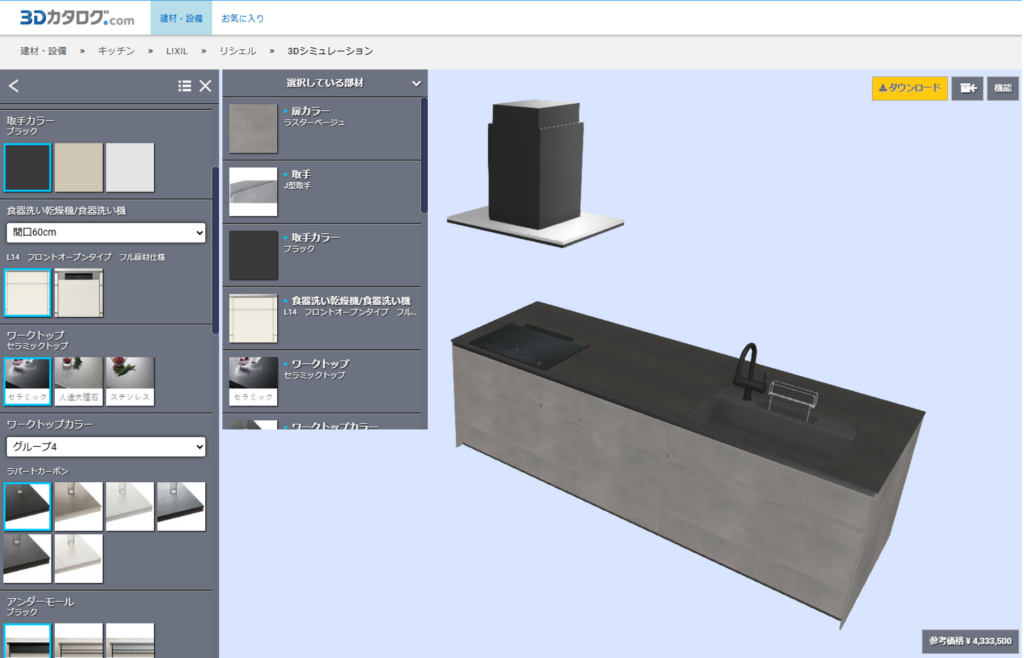This screenshot has width=1024, height=658.
Task: Collapse the 選択している部材 panel
Action: click(416, 83)
